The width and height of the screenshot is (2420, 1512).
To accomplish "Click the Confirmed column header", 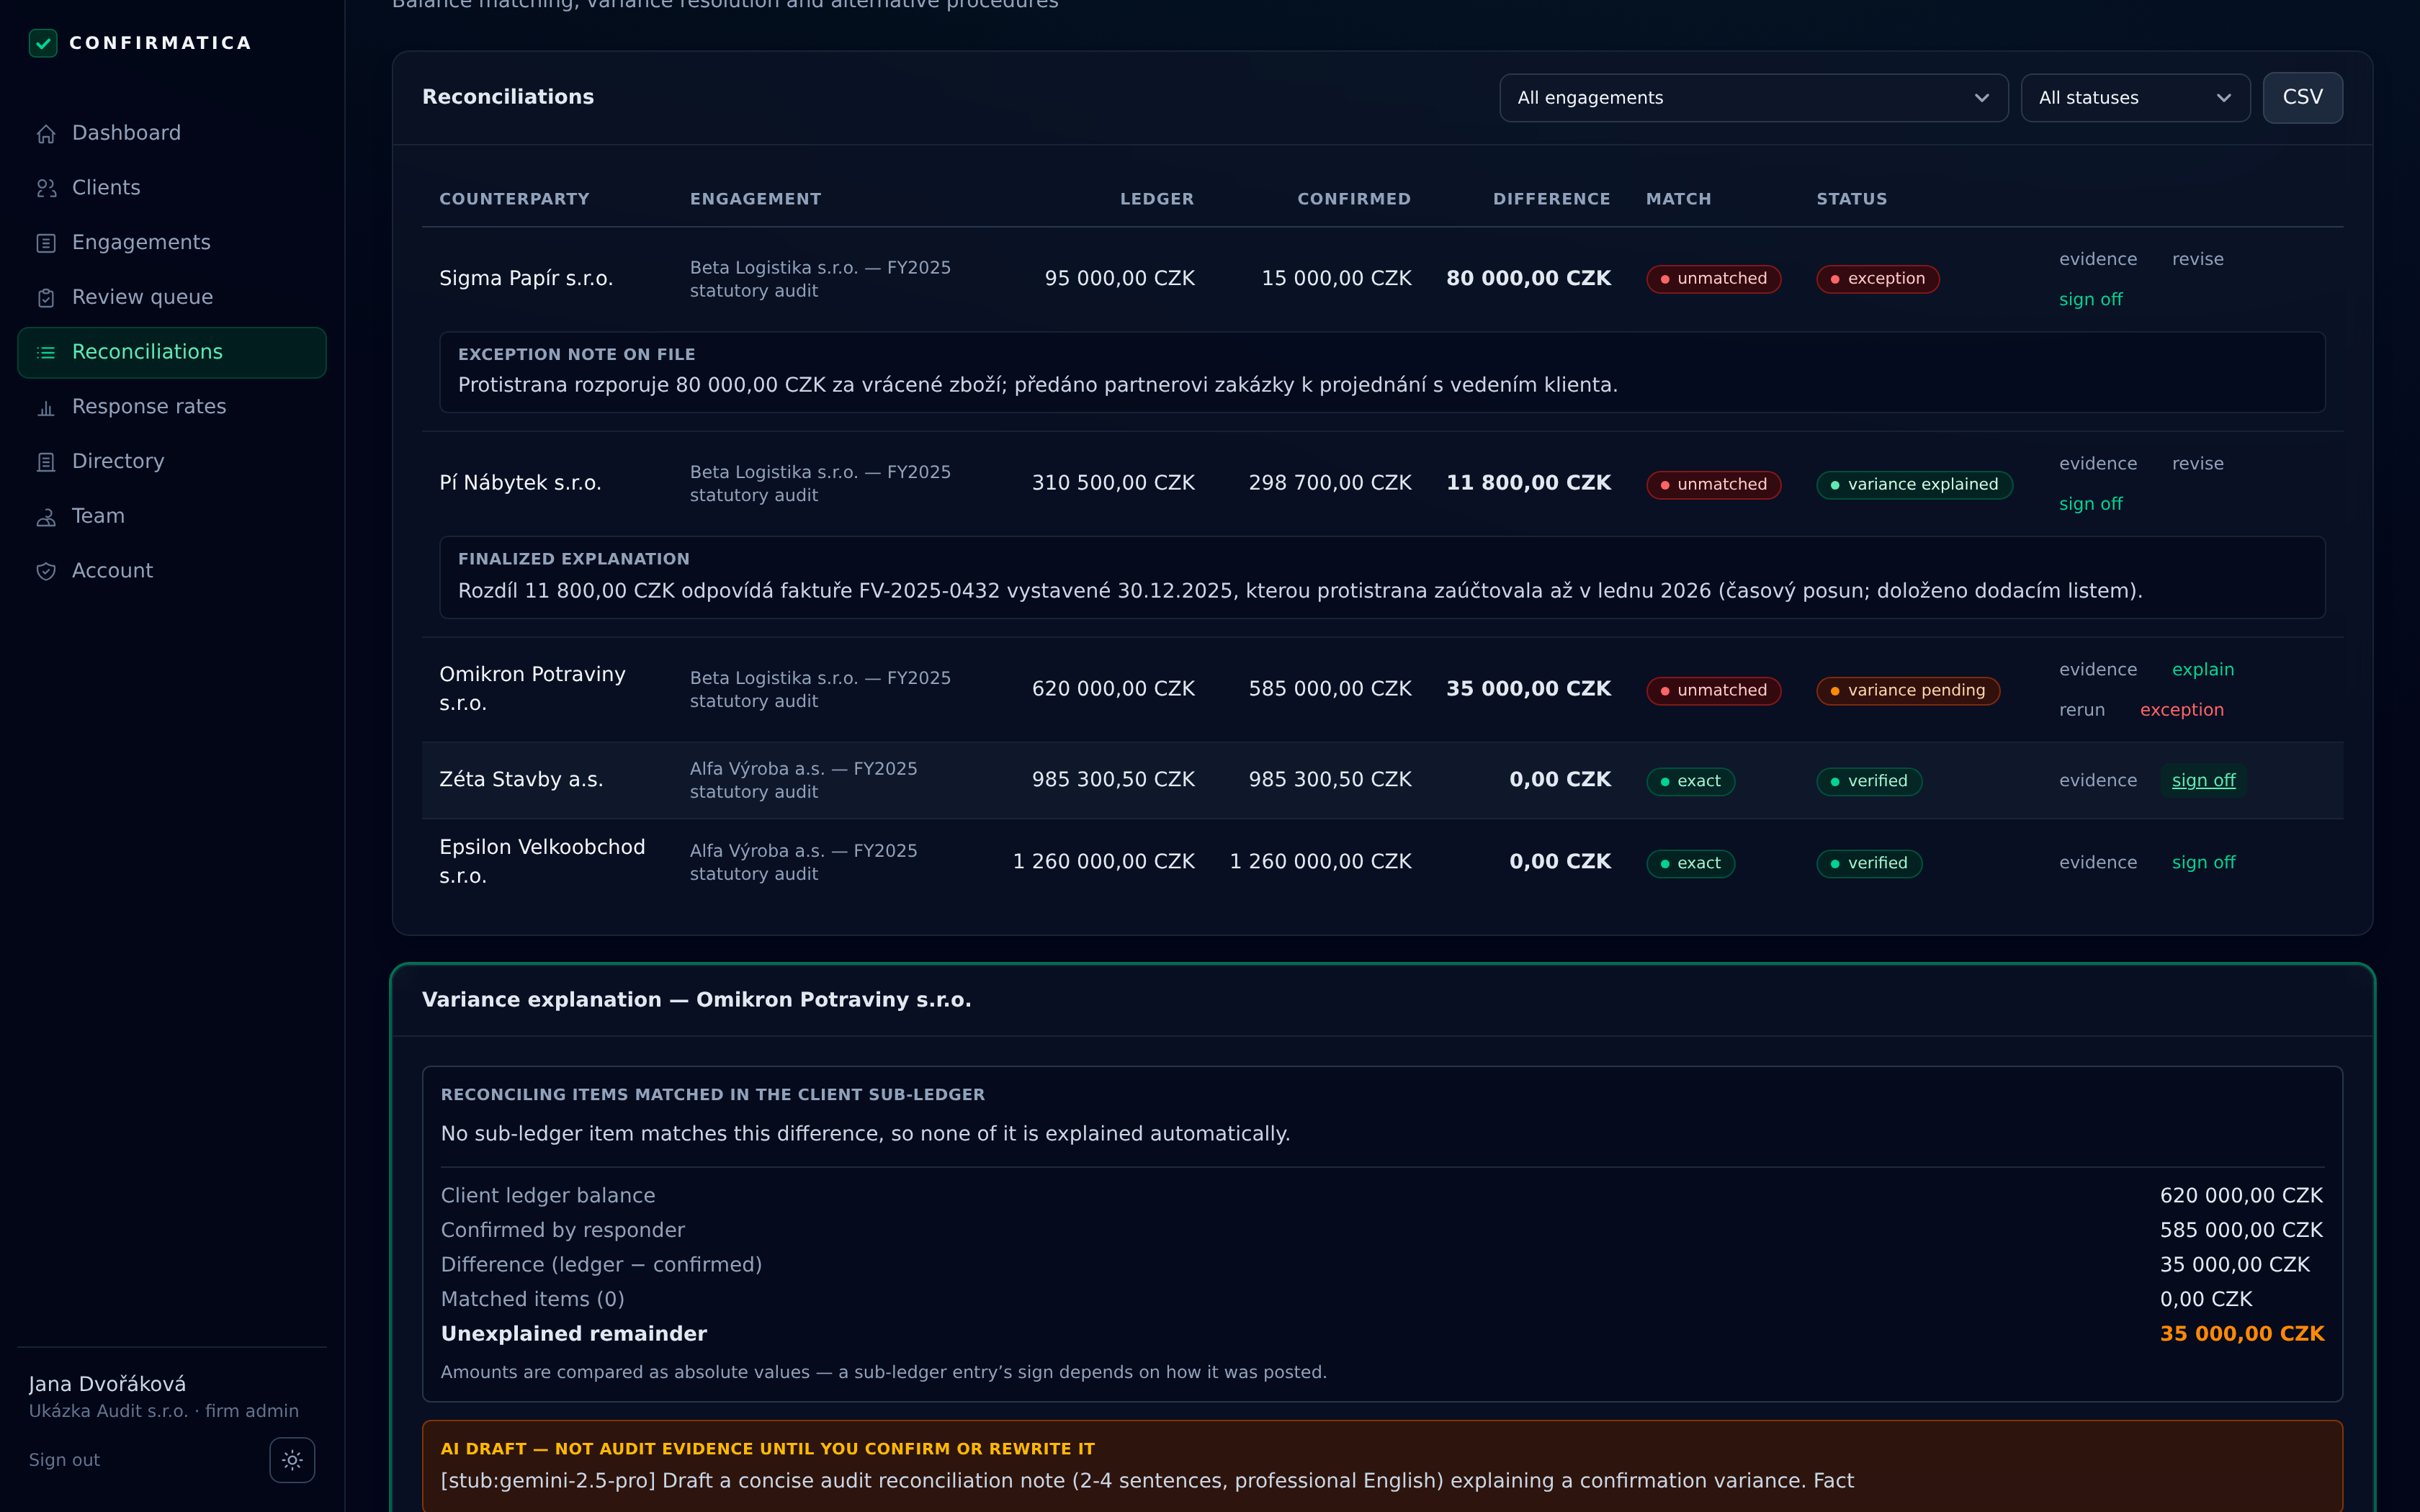I will click(1353, 199).
